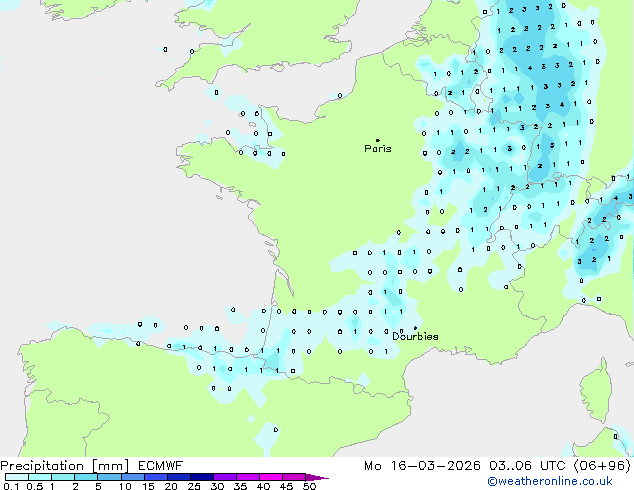The height and width of the screenshot is (490, 634).
Task: Click the forecast date Mo 16-03-2026 text
Action: coord(422,466)
